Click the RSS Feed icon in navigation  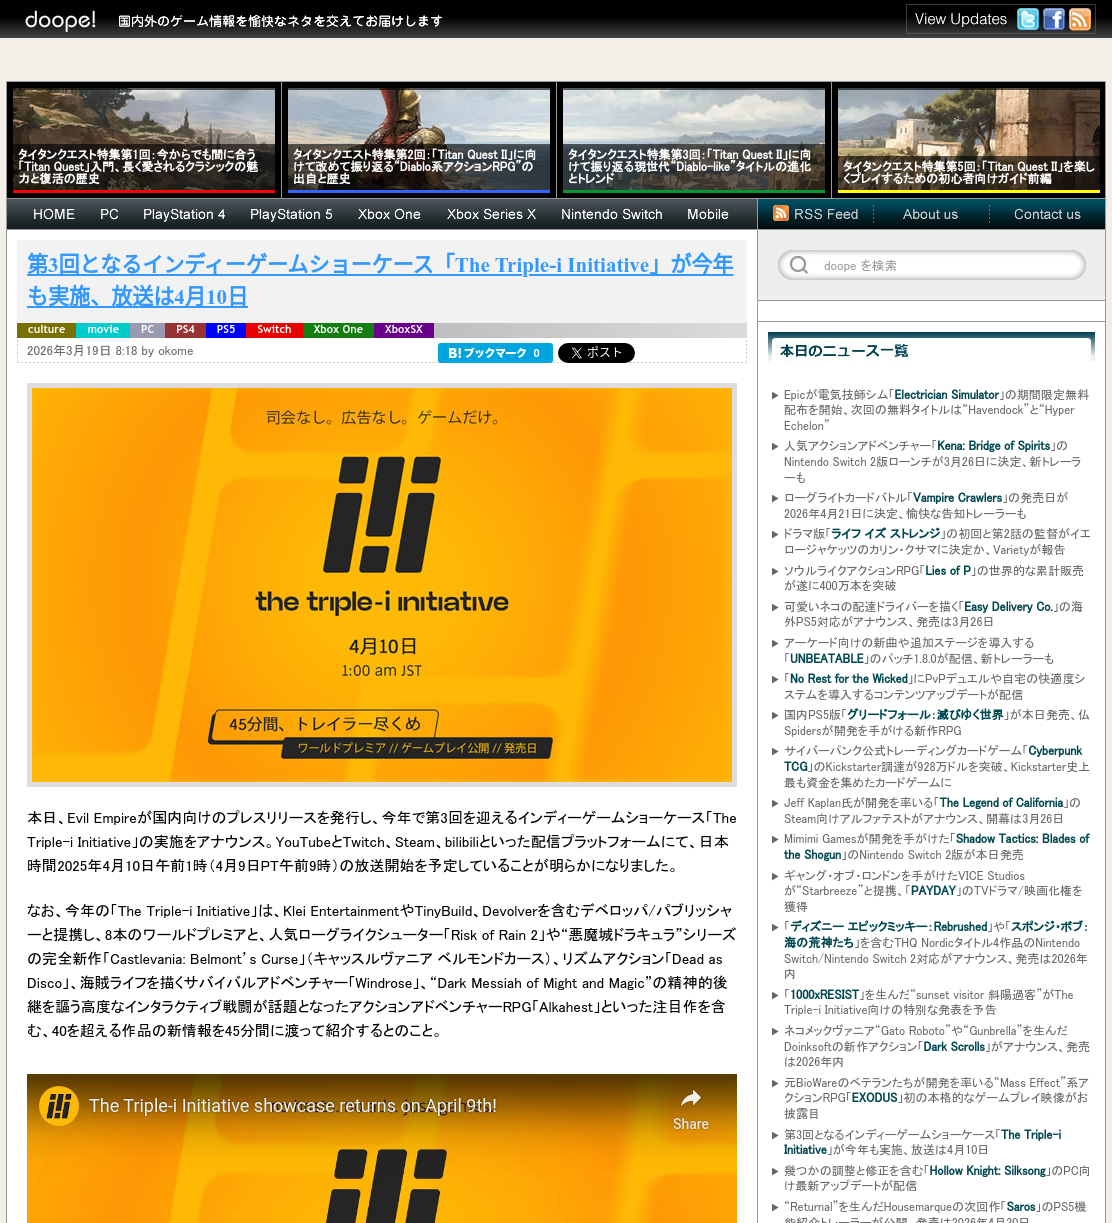pos(781,213)
